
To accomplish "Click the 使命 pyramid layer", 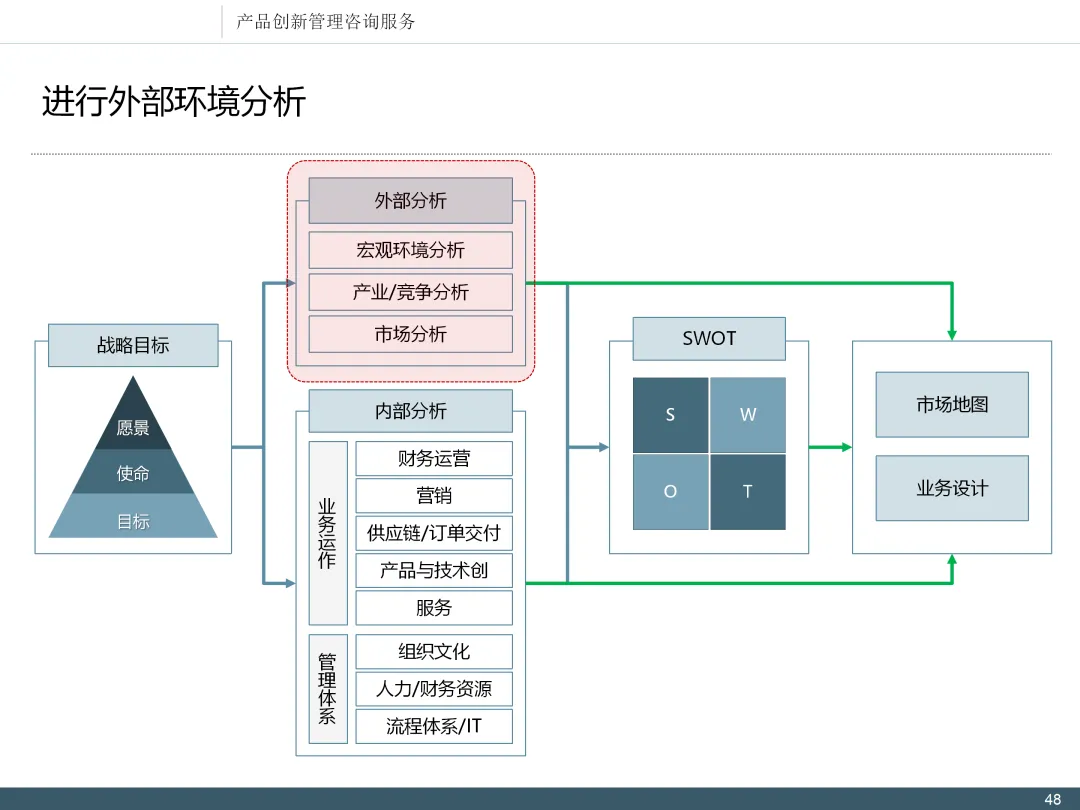I will pos(133,472).
